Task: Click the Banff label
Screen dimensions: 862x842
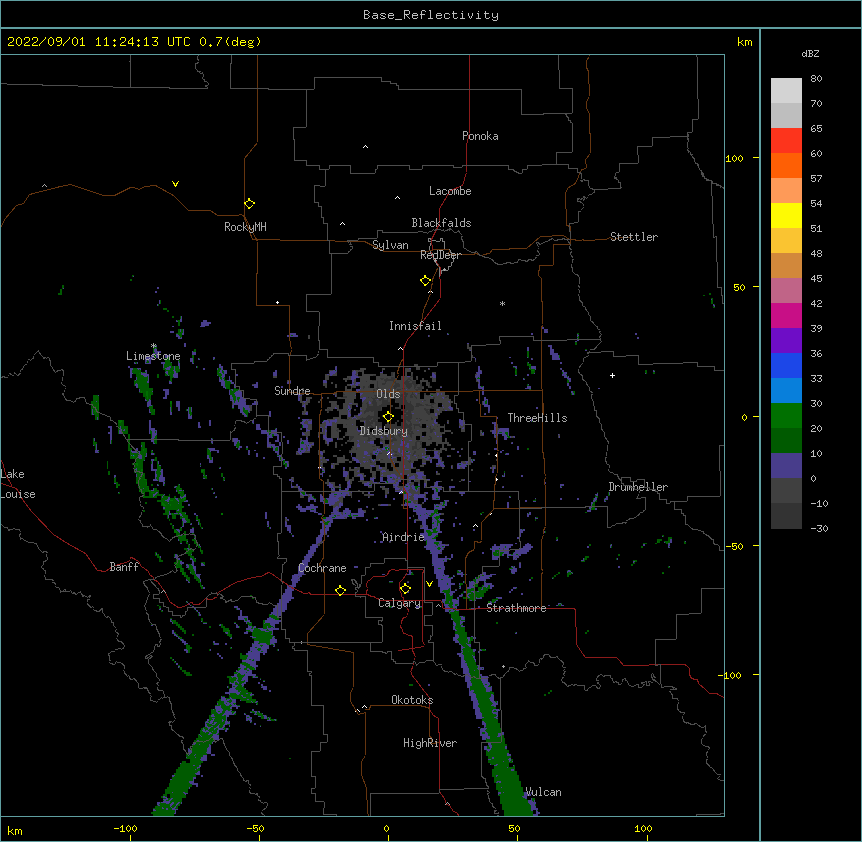Action: [x=124, y=567]
